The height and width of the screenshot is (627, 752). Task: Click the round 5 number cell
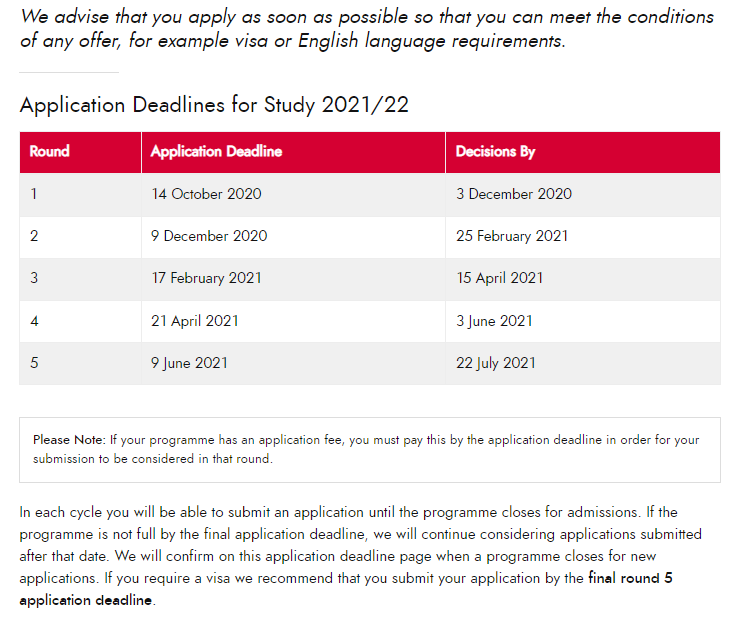tap(80, 363)
